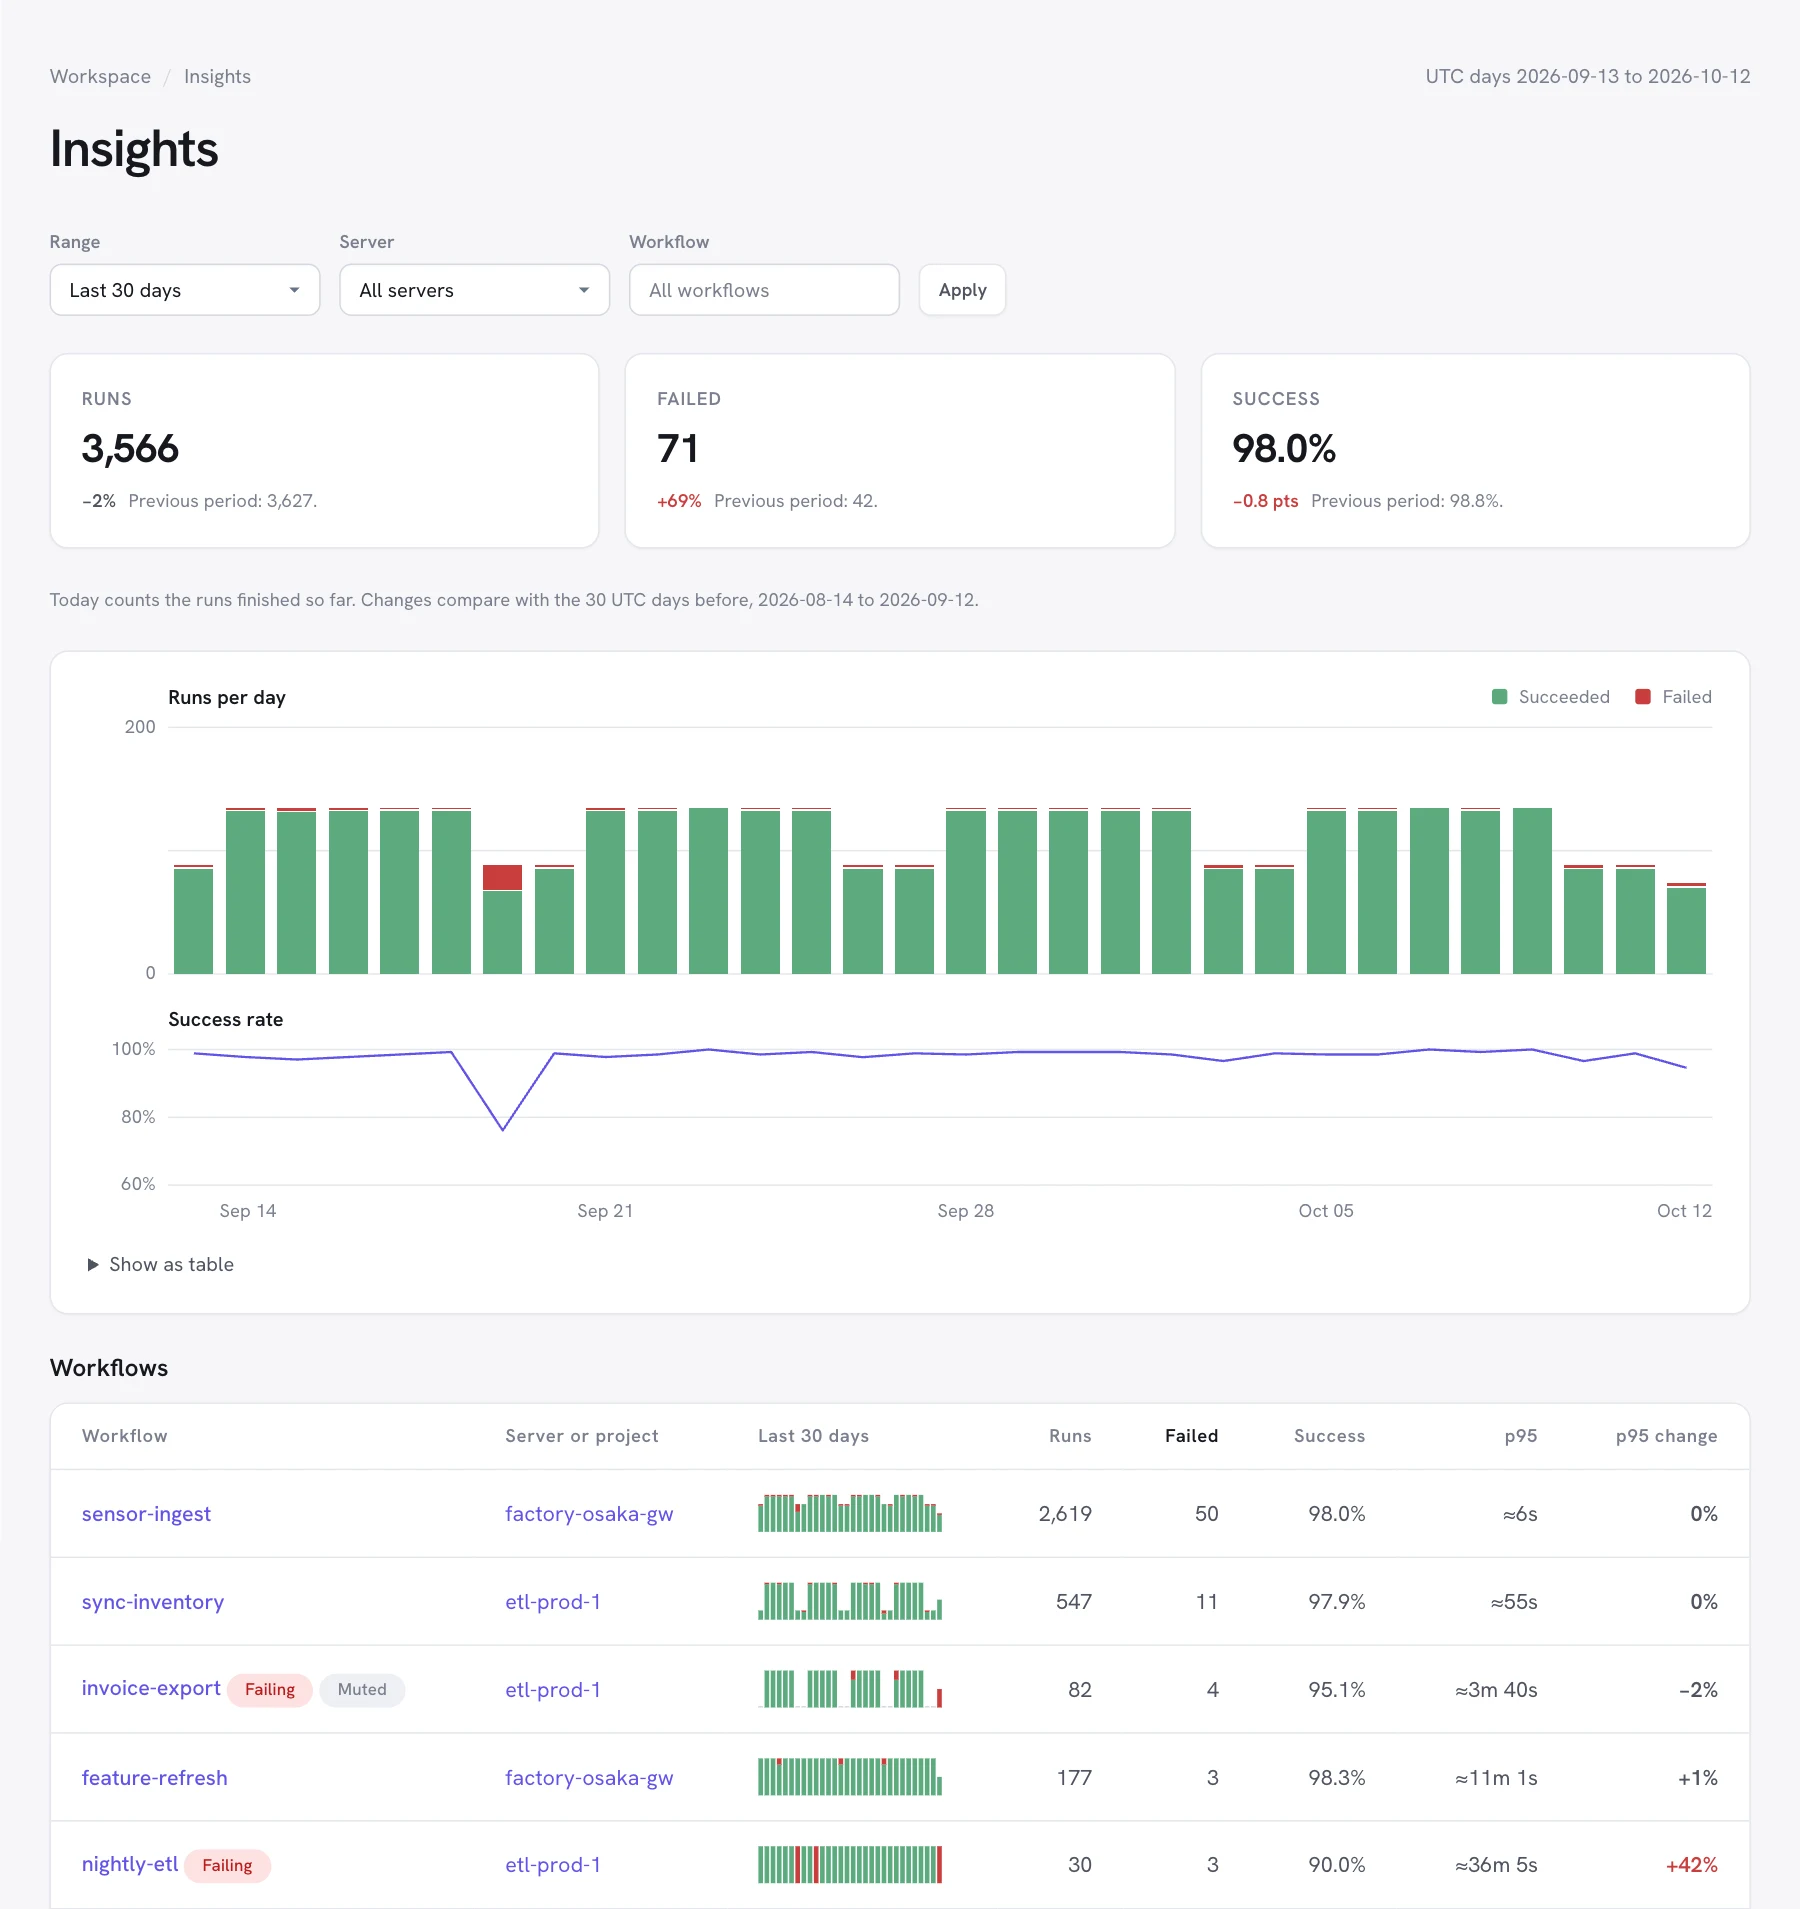Open factory-osaka-gw server in sensor-ingest row
This screenshot has width=1800, height=1909.
point(589,1514)
